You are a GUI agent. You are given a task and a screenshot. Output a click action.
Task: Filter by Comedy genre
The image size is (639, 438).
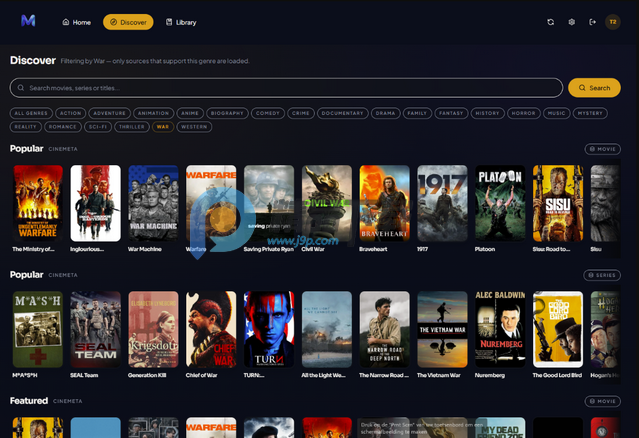click(x=268, y=113)
